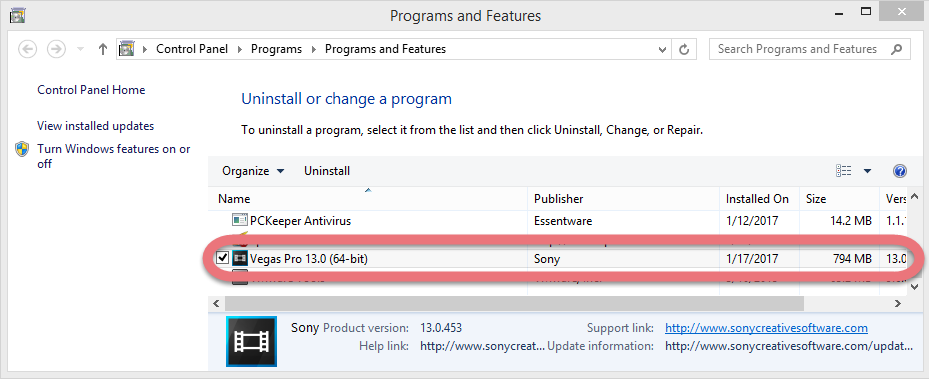Click the Sony publisher cell
929x379 pixels.
[546, 259]
